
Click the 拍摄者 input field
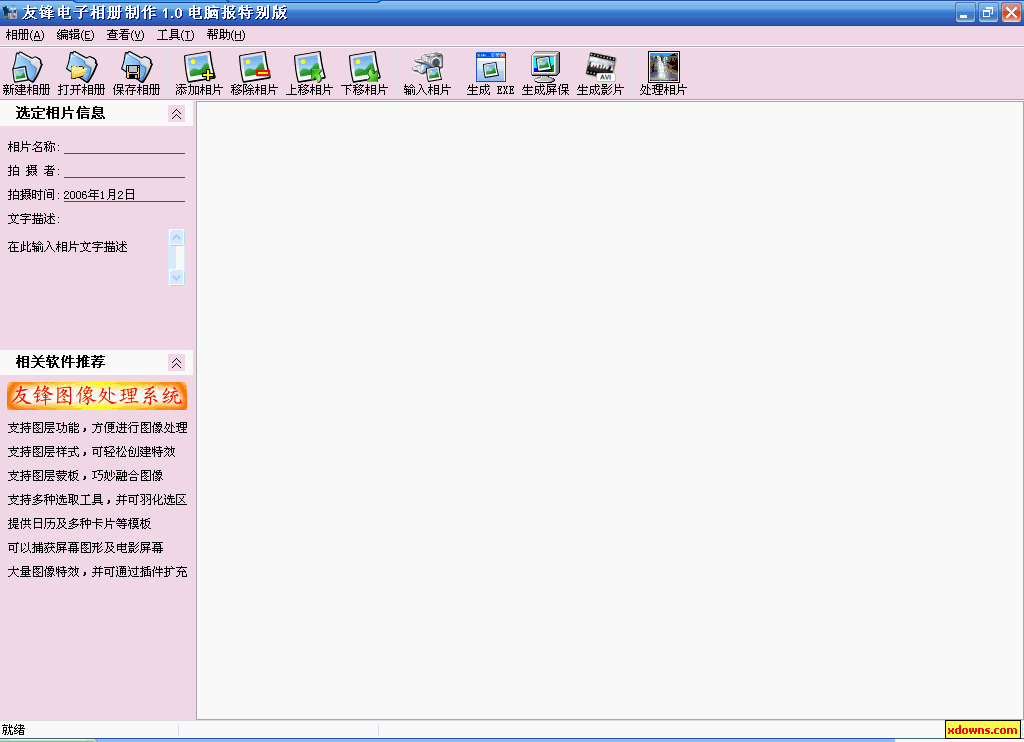coord(124,170)
